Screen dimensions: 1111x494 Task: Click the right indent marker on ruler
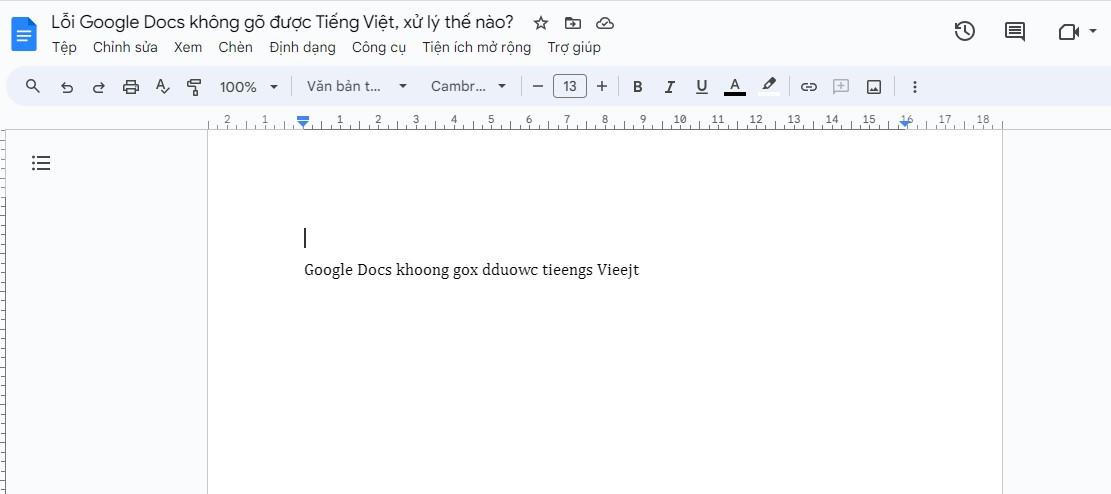click(905, 123)
